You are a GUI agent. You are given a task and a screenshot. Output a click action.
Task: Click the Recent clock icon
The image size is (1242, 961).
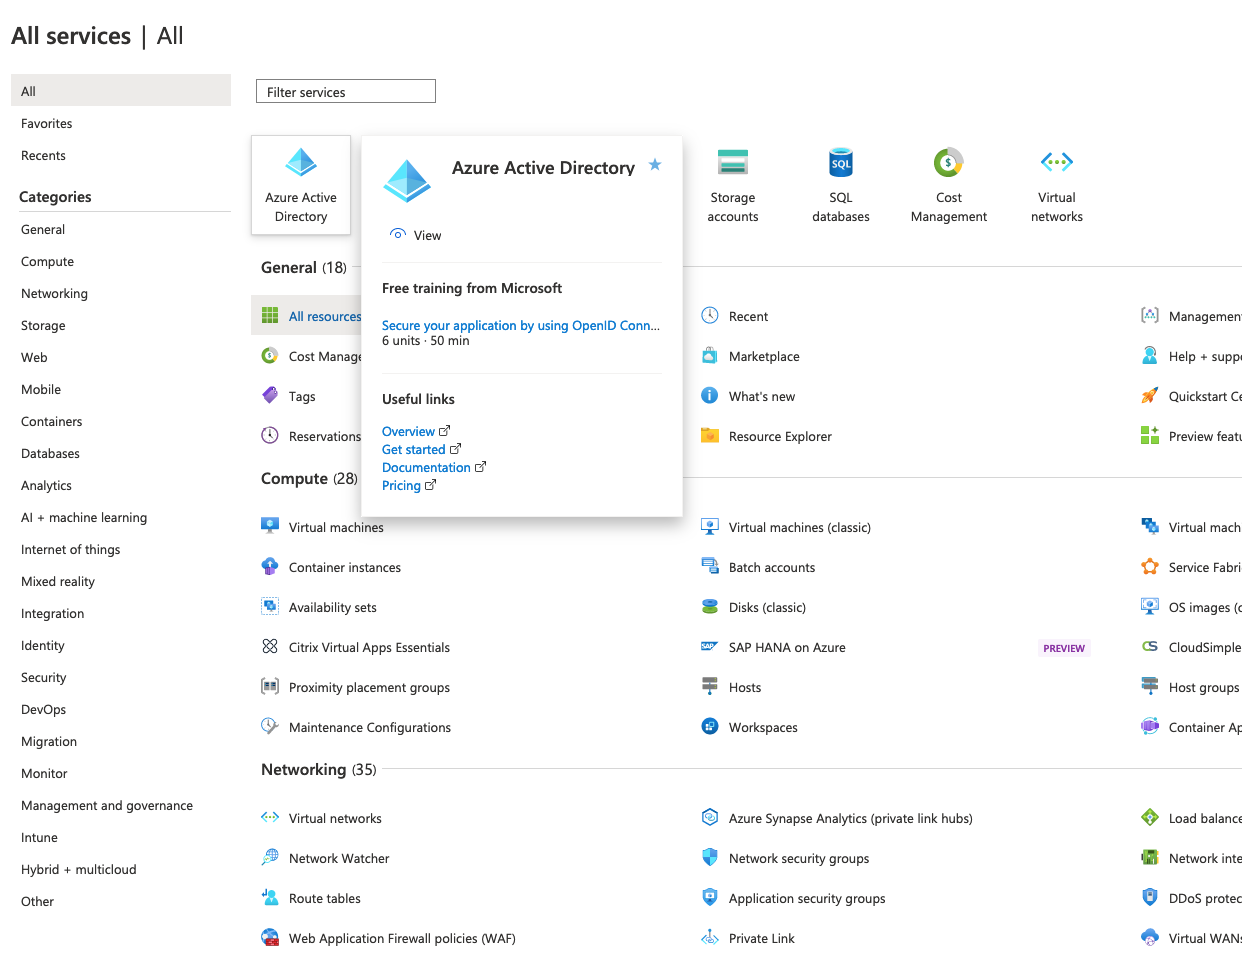coord(710,316)
